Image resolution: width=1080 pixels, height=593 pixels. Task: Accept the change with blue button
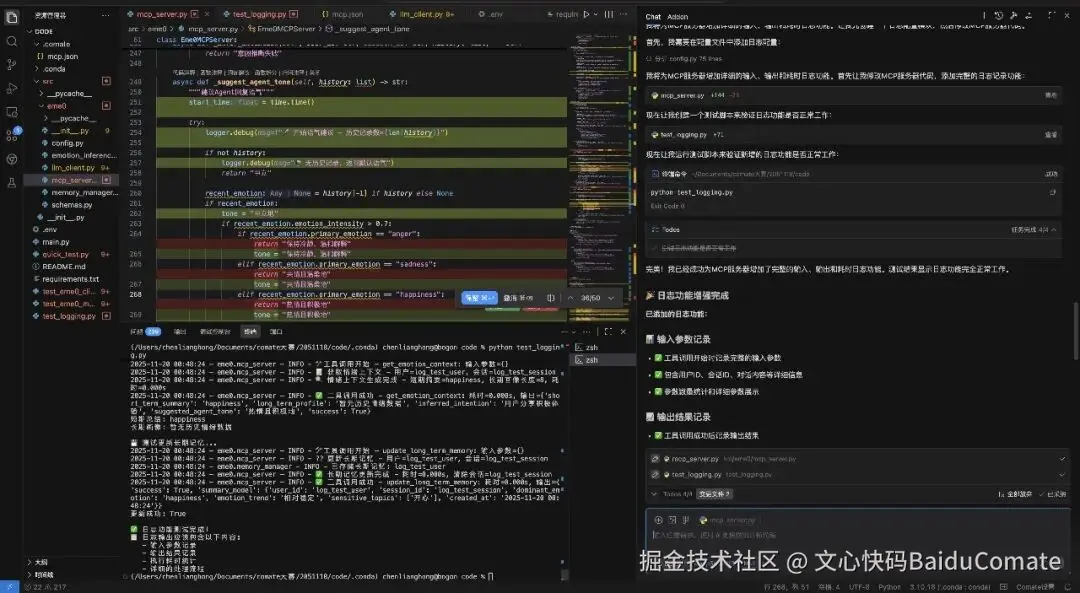click(479, 298)
